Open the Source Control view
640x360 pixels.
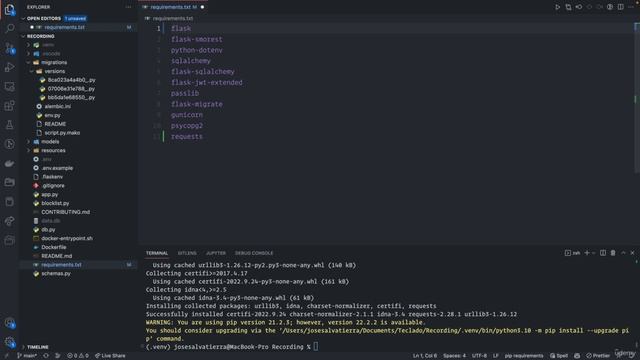click(x=9, y=48)
